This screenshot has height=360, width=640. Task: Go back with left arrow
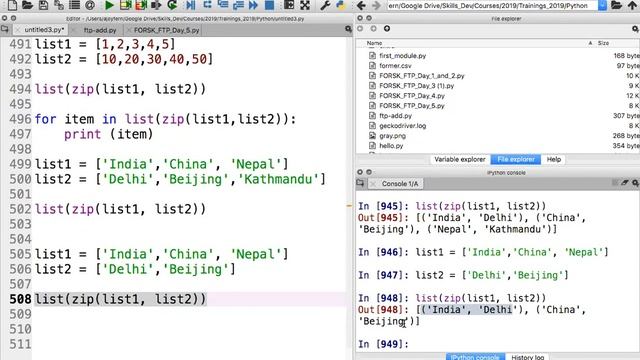tap(361, 5)
